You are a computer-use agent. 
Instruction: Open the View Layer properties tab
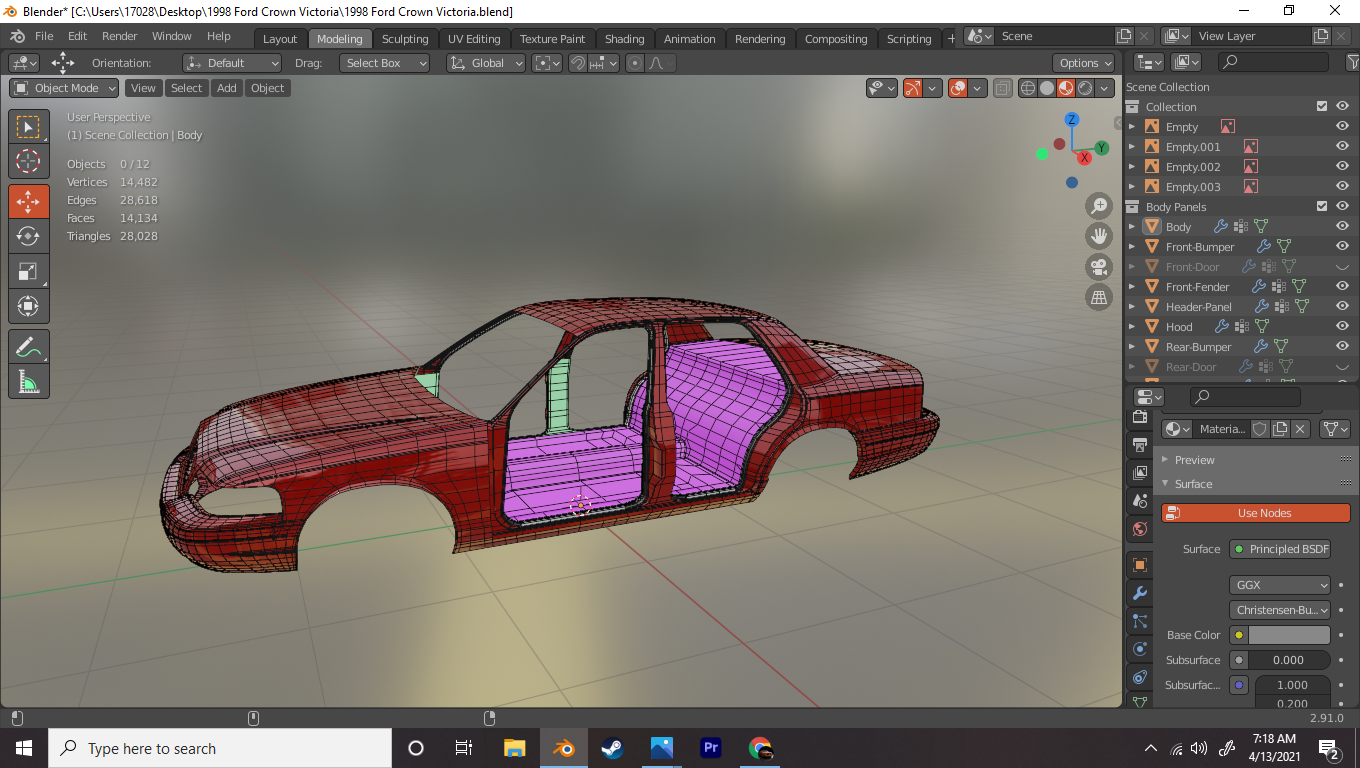click(x=1139, y=472)
